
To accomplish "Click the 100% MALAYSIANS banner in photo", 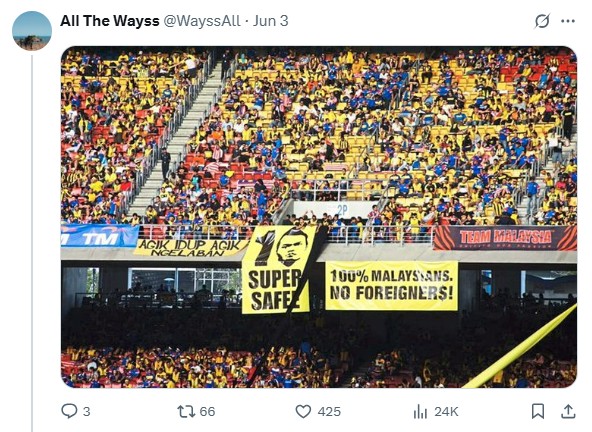I will point(392,285).
